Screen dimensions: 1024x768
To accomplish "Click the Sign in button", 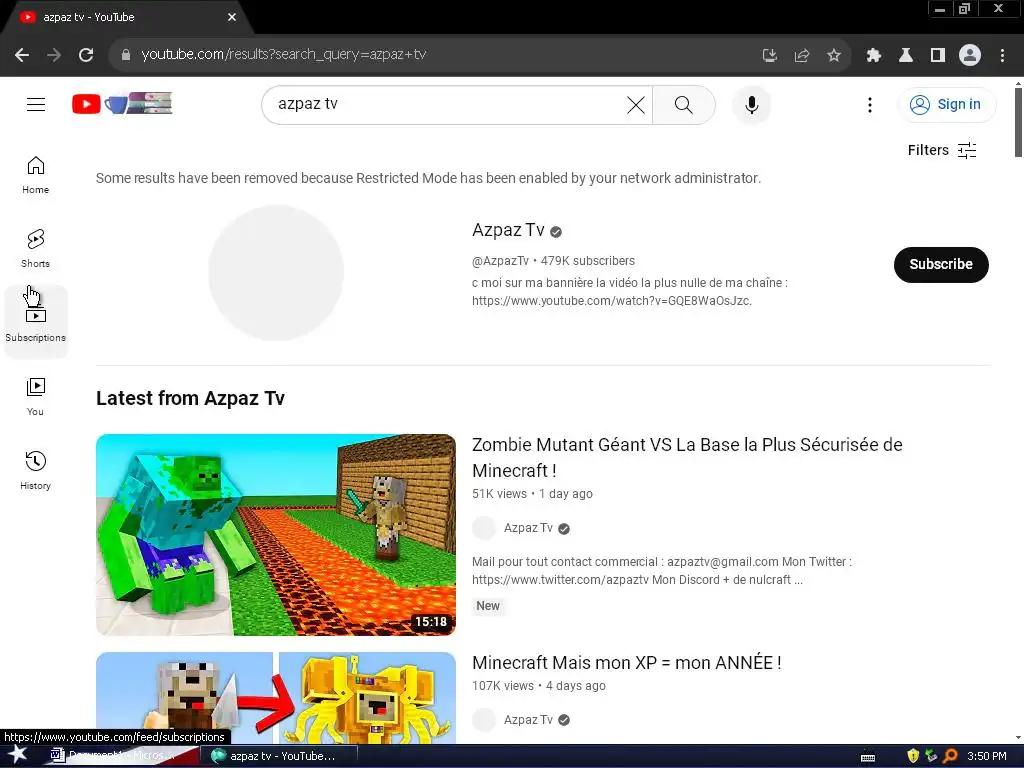I will [946, 104].
